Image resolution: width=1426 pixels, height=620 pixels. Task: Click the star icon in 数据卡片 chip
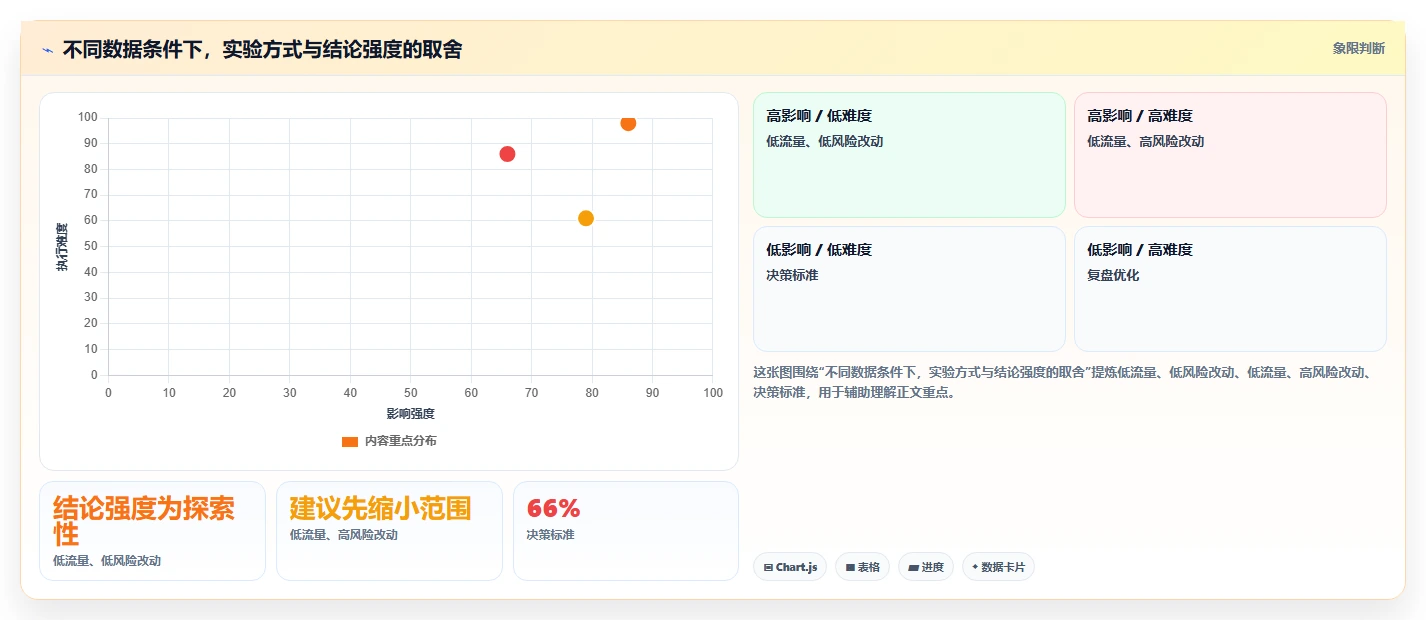pyautogui.click(x=975, y=567)
